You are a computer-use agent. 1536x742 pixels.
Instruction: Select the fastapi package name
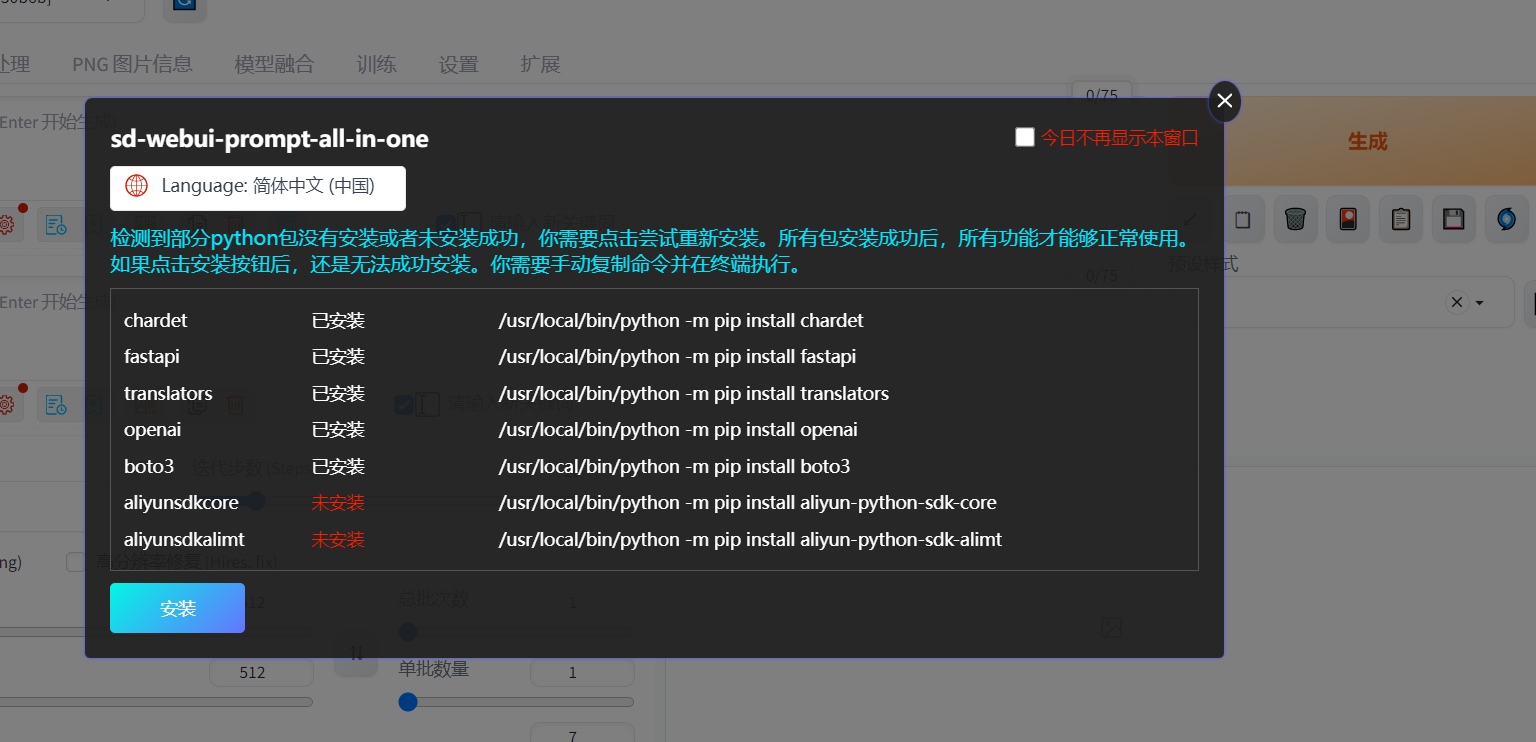152,357
